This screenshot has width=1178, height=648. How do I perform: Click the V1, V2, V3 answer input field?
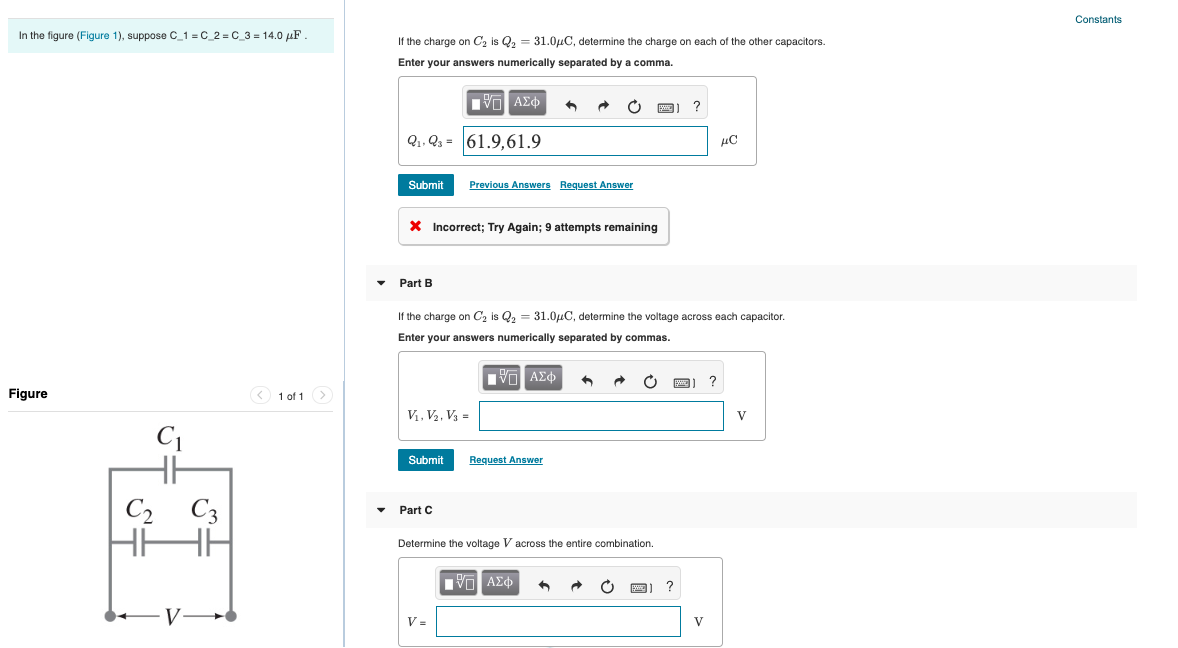601,416
